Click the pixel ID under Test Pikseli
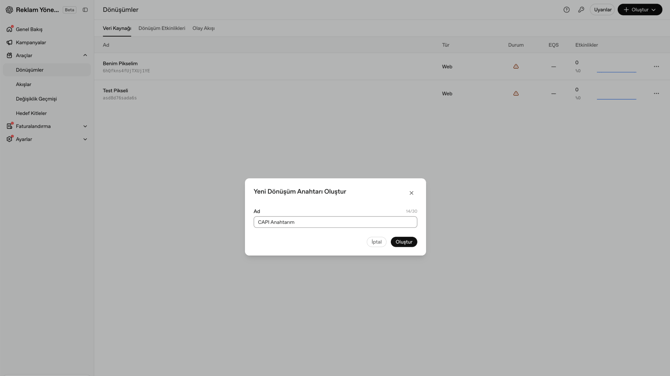The width and height of the screenshot is (670, 376). pyautogui.click(x=120, y=98)
